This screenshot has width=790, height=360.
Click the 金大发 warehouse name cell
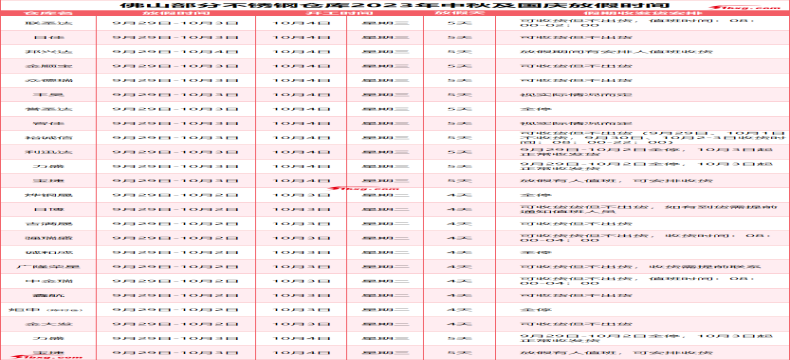coord(48,324)
